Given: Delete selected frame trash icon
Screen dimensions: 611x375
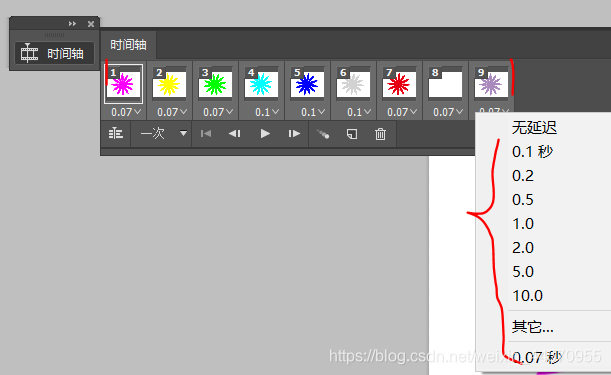Looking at the screenshot, I should click(x=380, y=134).
